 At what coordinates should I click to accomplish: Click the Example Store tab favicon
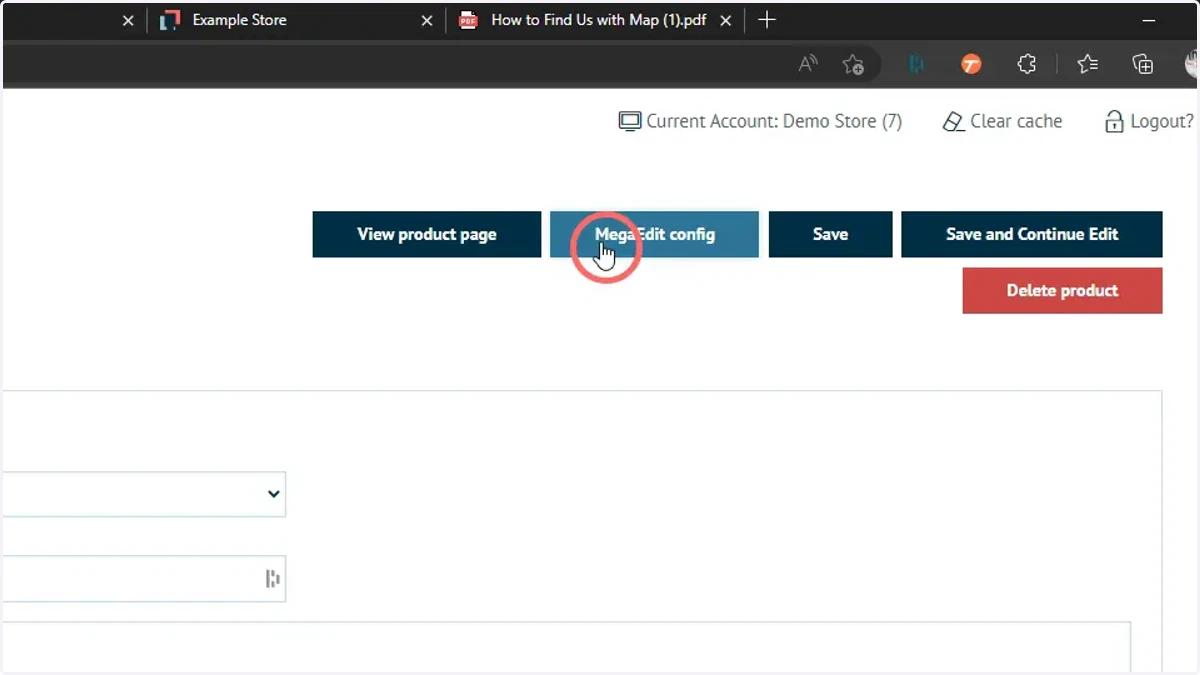click(170, 20)
